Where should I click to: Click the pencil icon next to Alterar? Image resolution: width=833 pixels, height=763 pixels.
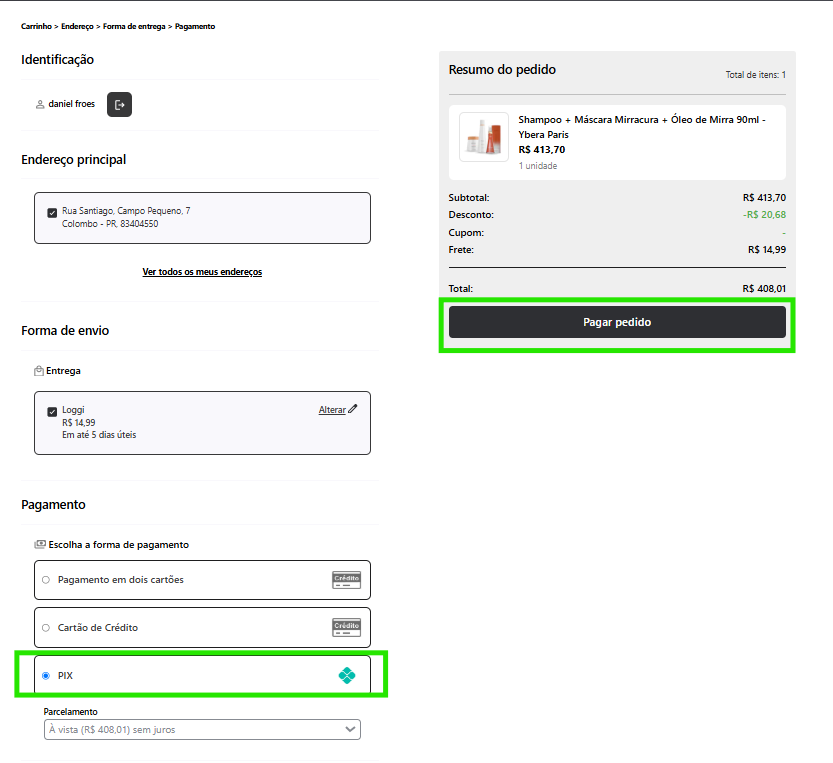click(353, 409)
